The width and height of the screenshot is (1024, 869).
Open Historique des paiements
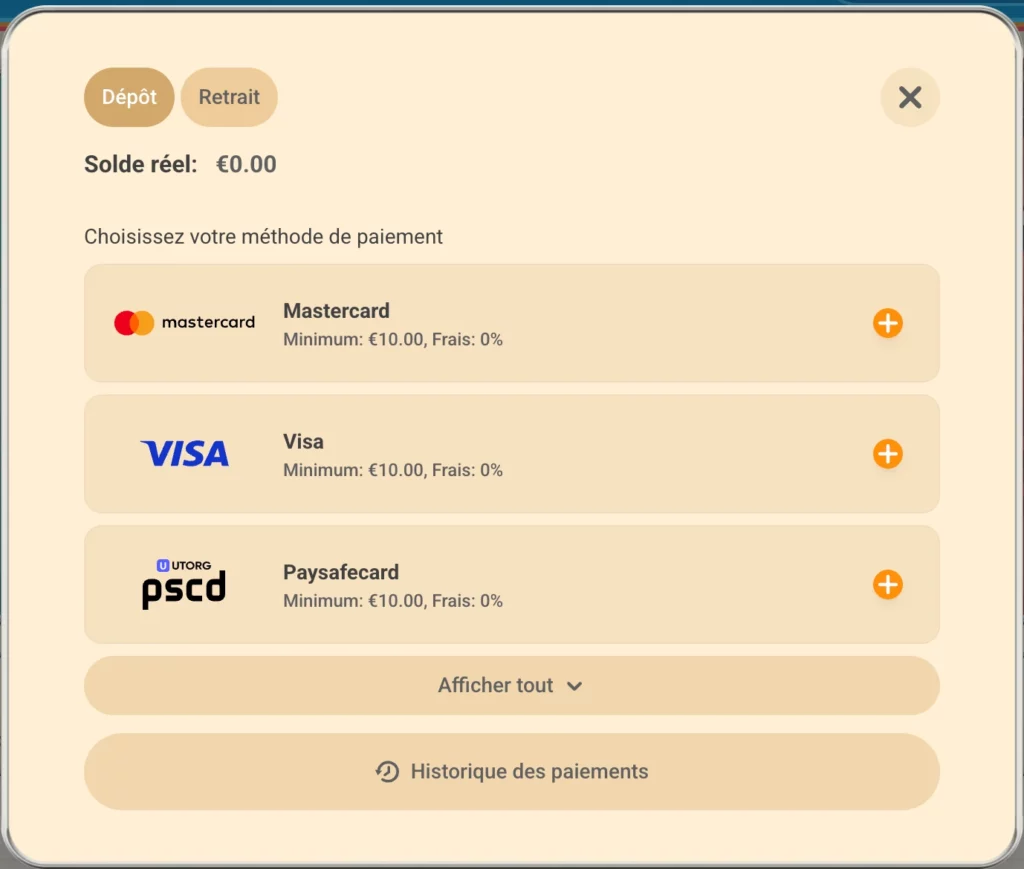(511, 772)
